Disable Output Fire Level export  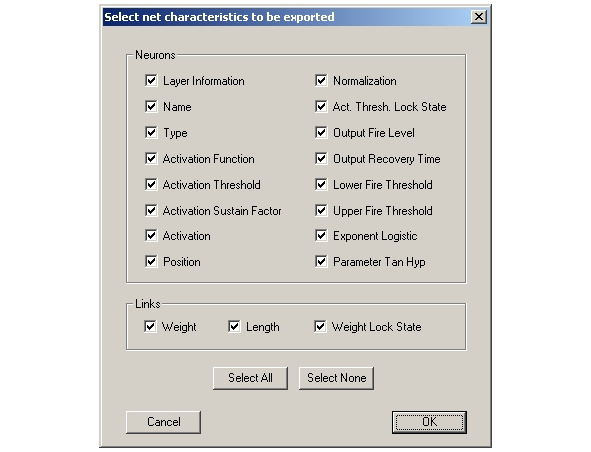[321, 132]
